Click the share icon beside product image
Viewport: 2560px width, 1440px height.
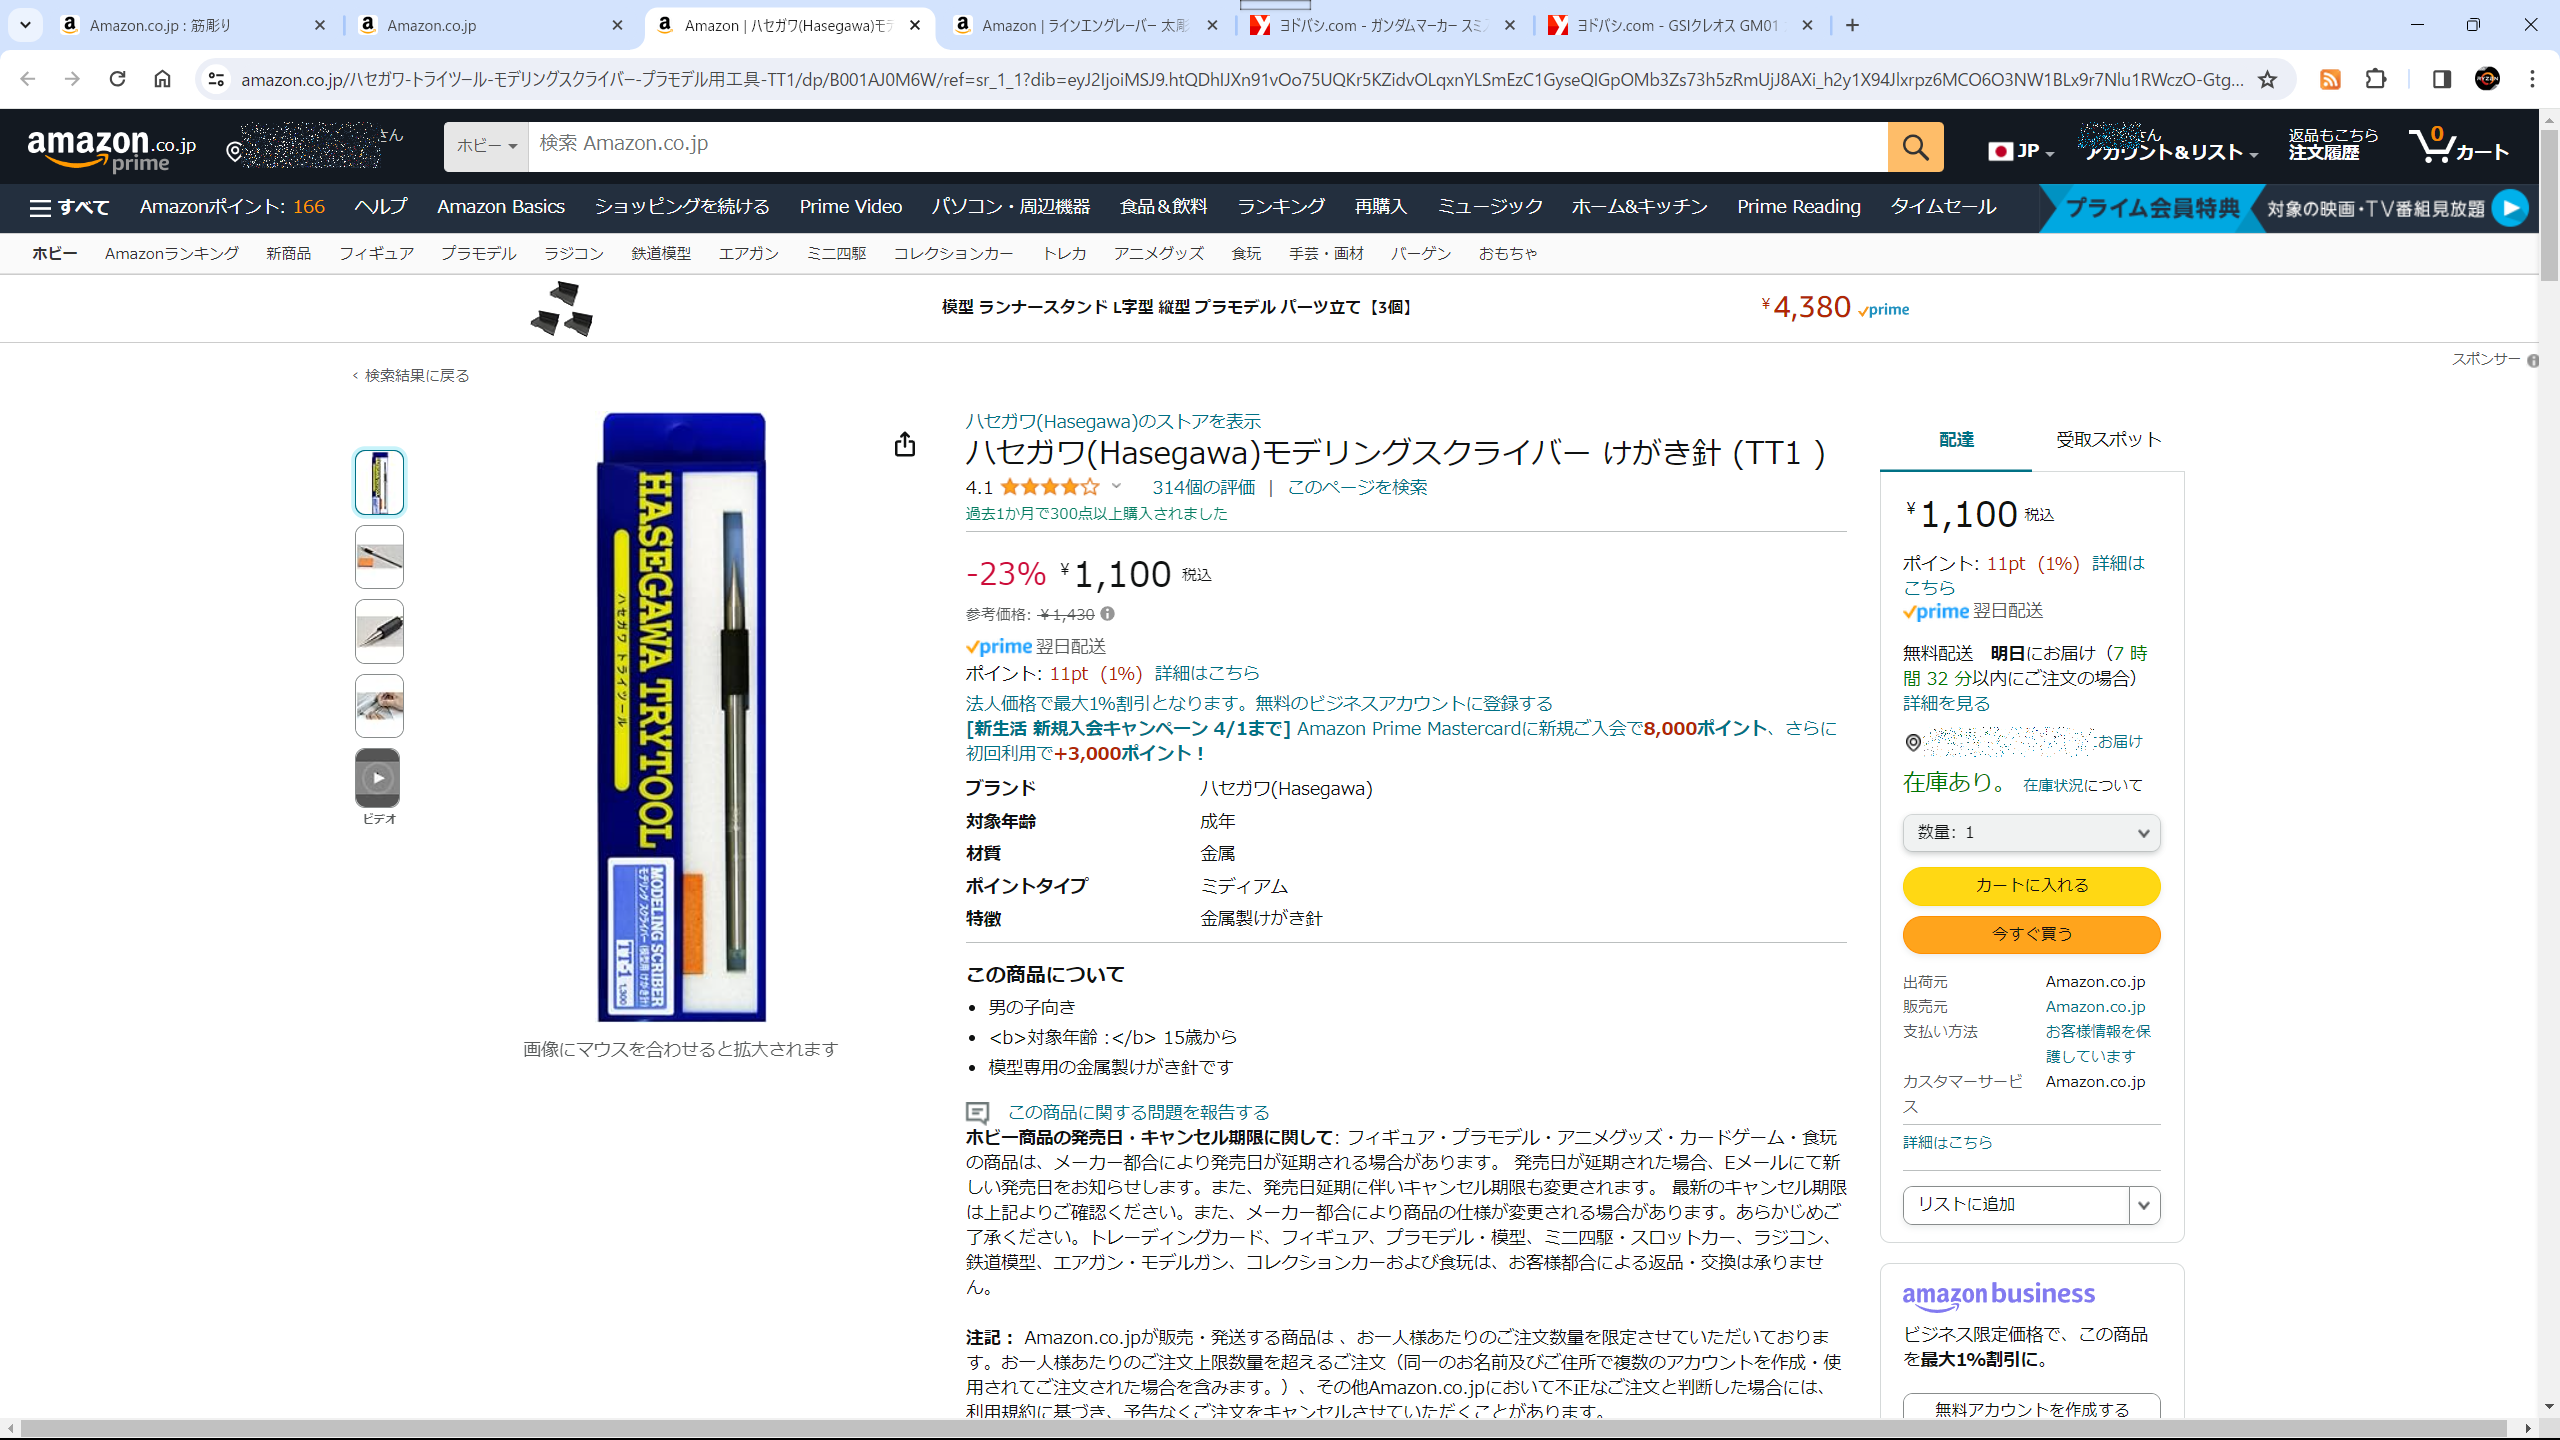click(x=904, y=444)
